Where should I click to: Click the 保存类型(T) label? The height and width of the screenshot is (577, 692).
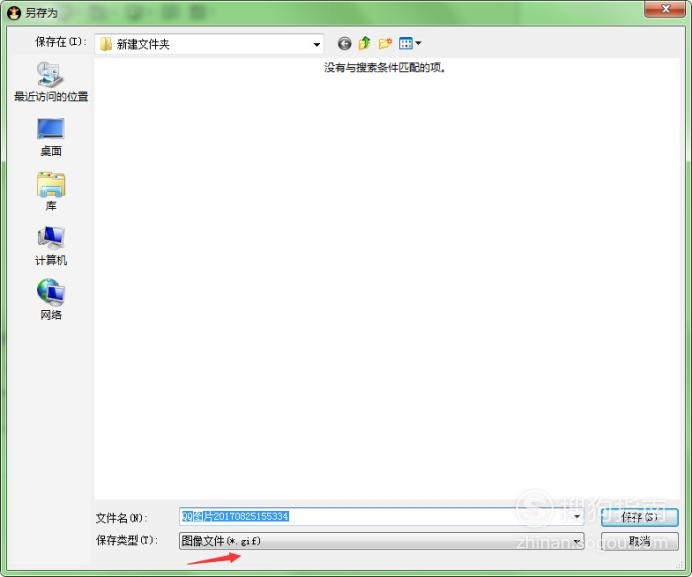pyautogui.click(x=126, y=541)
